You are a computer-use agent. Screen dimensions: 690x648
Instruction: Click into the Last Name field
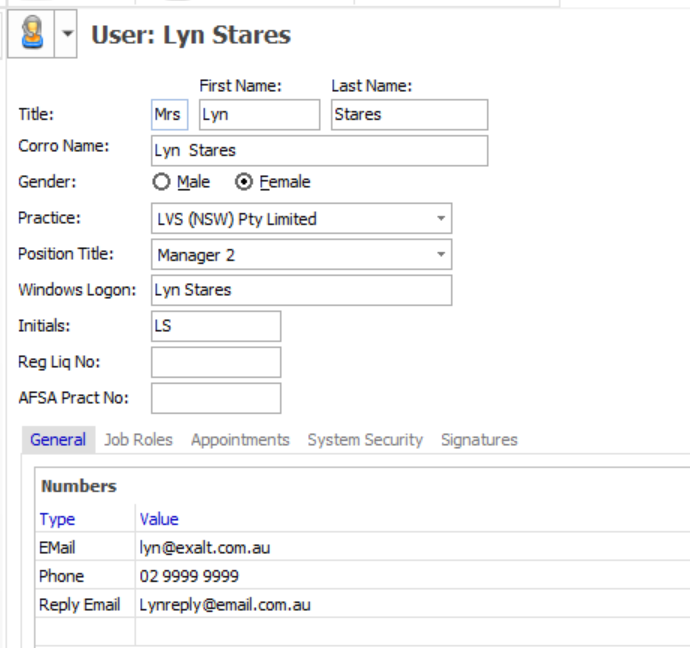pos(408,115)
